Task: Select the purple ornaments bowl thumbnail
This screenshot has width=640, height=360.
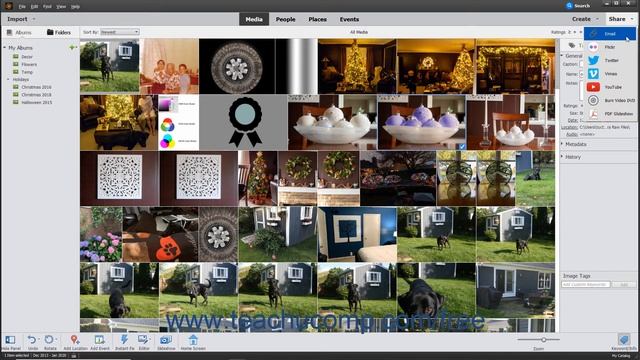Action: [x=422, y=122]
